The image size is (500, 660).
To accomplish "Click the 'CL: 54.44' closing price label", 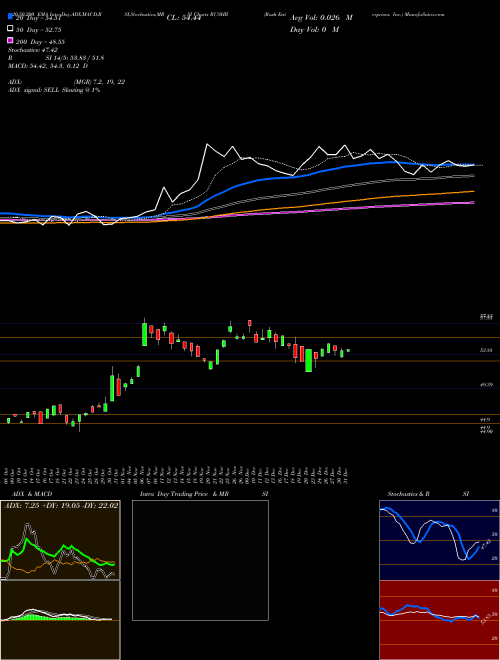I will 183,18.
